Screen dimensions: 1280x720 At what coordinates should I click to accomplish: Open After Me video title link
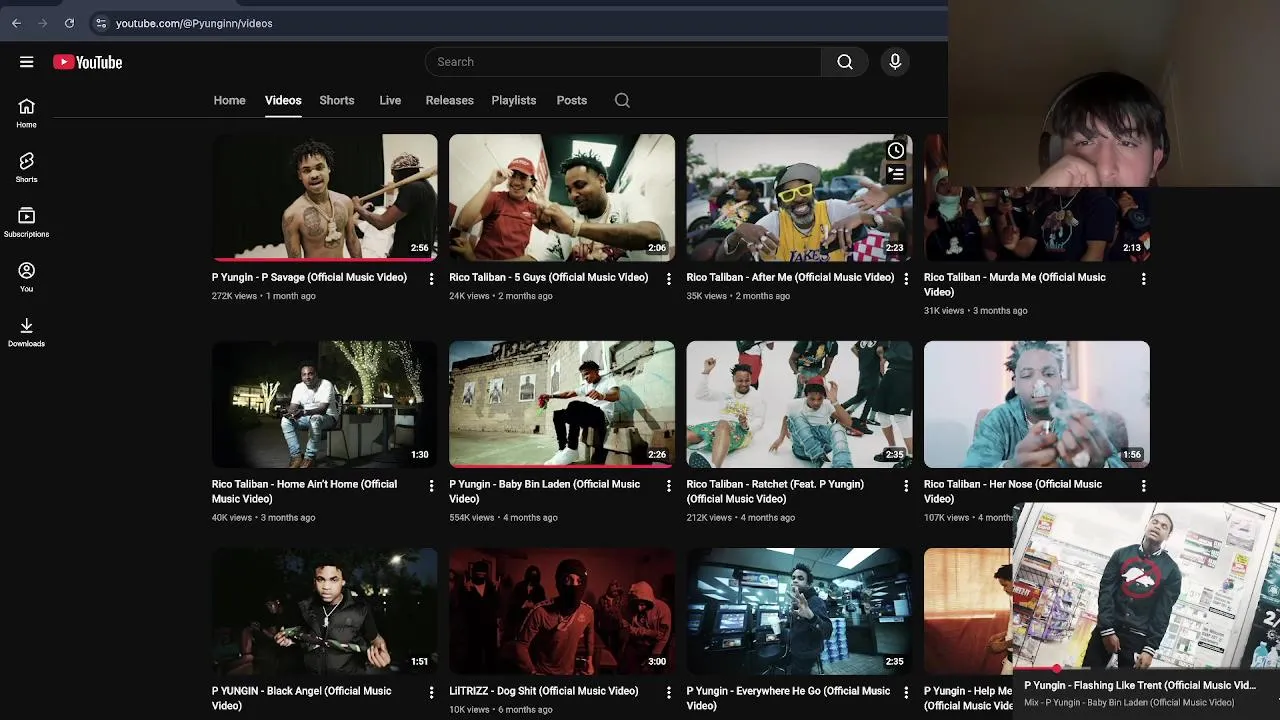pyautogui.click(x=790, y=277)
